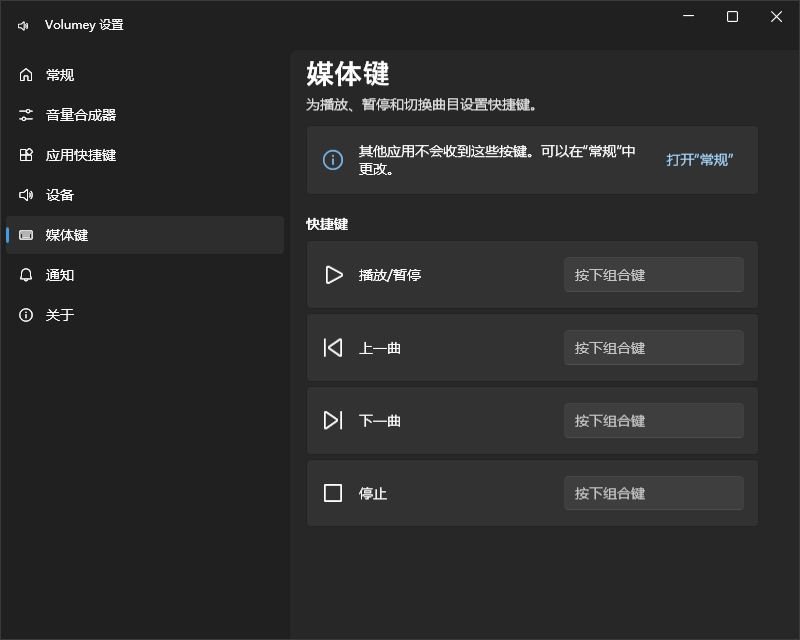Click the description 为播放、暂停和切换曲目设置快捷键
The height and width of the screenshot is (640, 800).
(x=421, y=105)
